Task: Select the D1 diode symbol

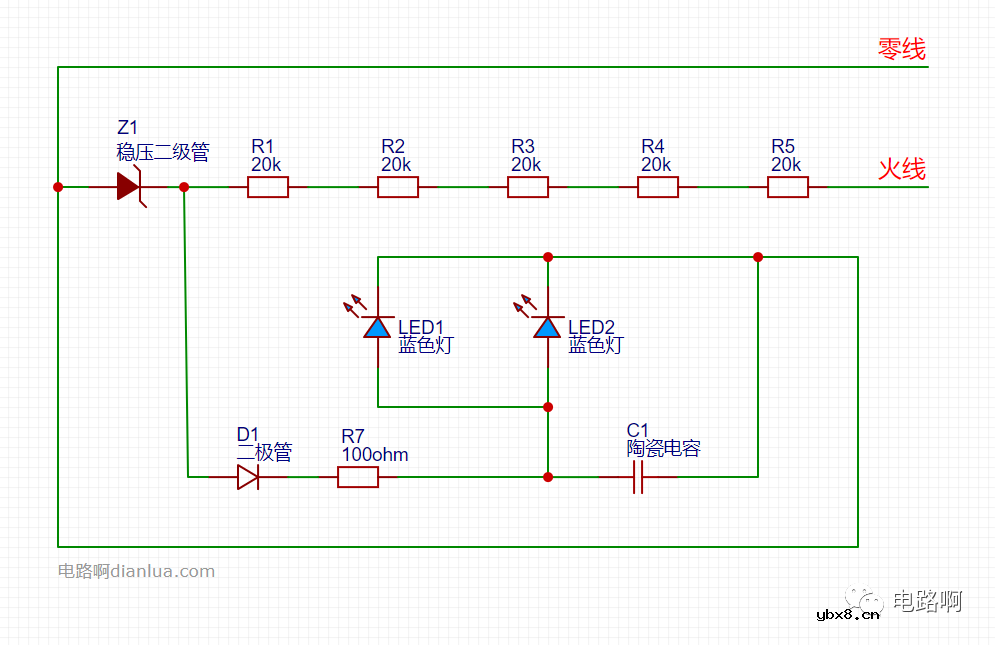Action: [247, 477]
